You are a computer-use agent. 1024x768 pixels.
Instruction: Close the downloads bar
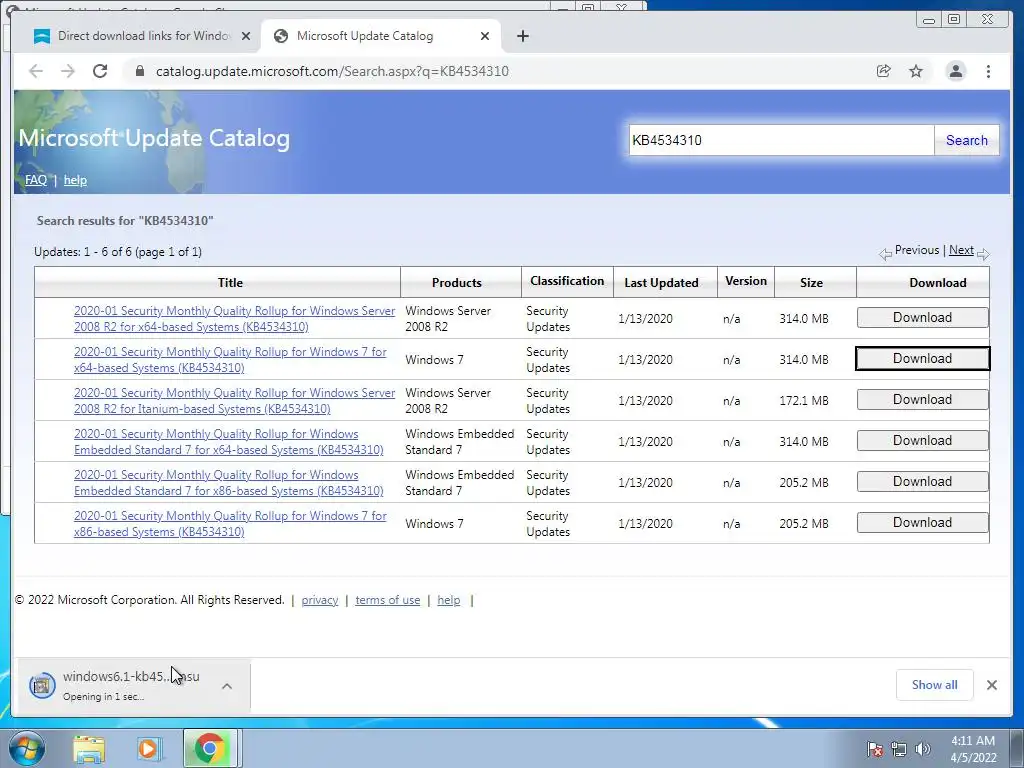tap(991, 684)
